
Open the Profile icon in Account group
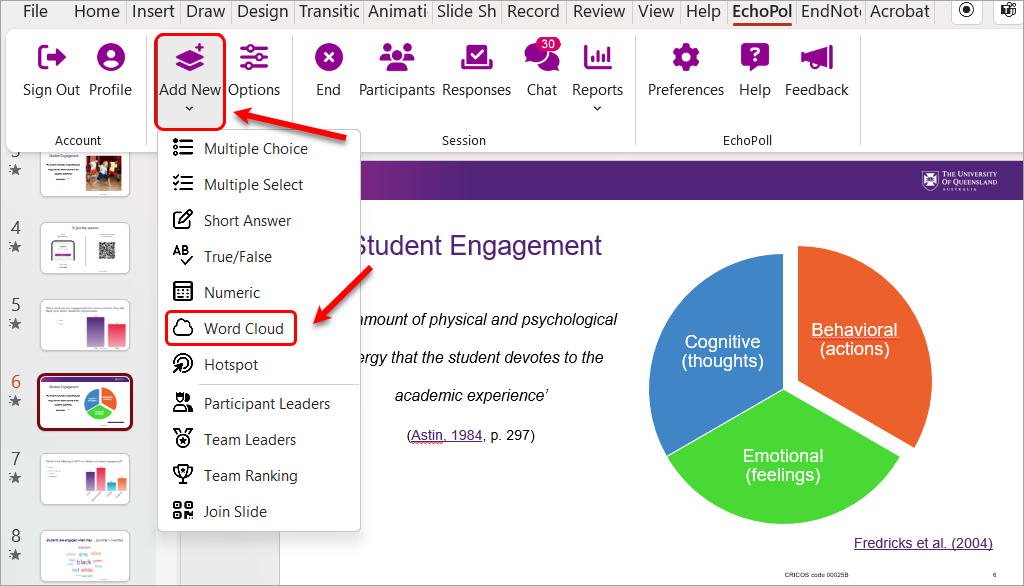(x=110, y=58)
